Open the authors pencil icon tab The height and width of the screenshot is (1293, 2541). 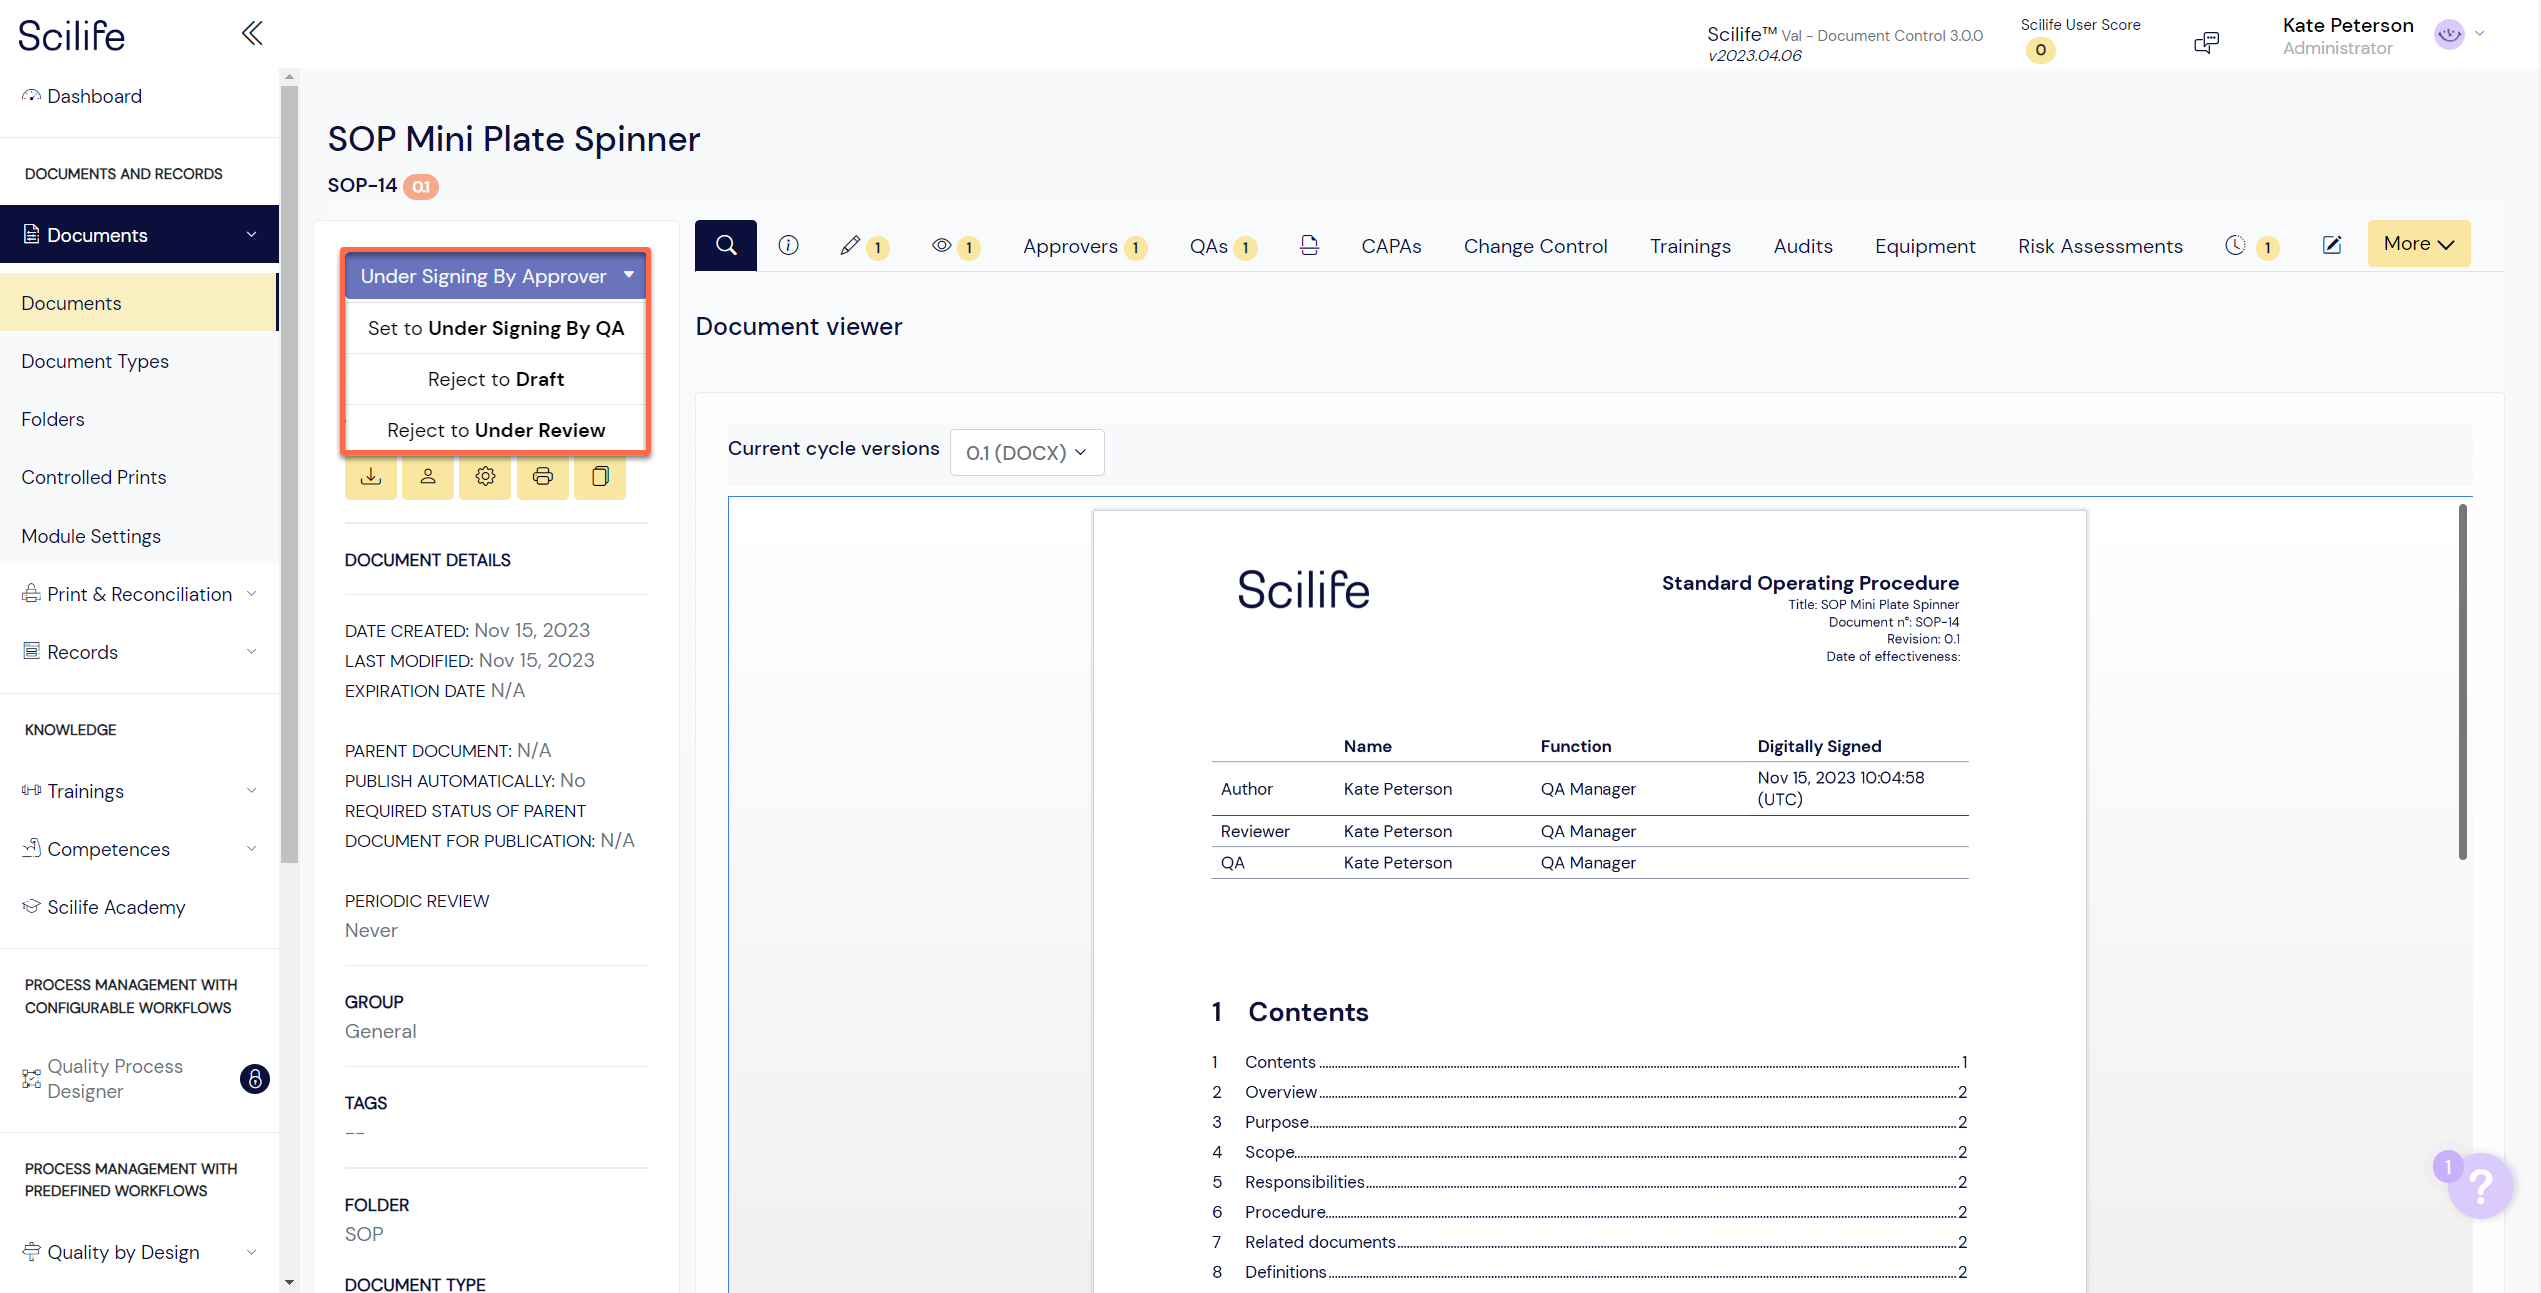[x=864, y=246]
